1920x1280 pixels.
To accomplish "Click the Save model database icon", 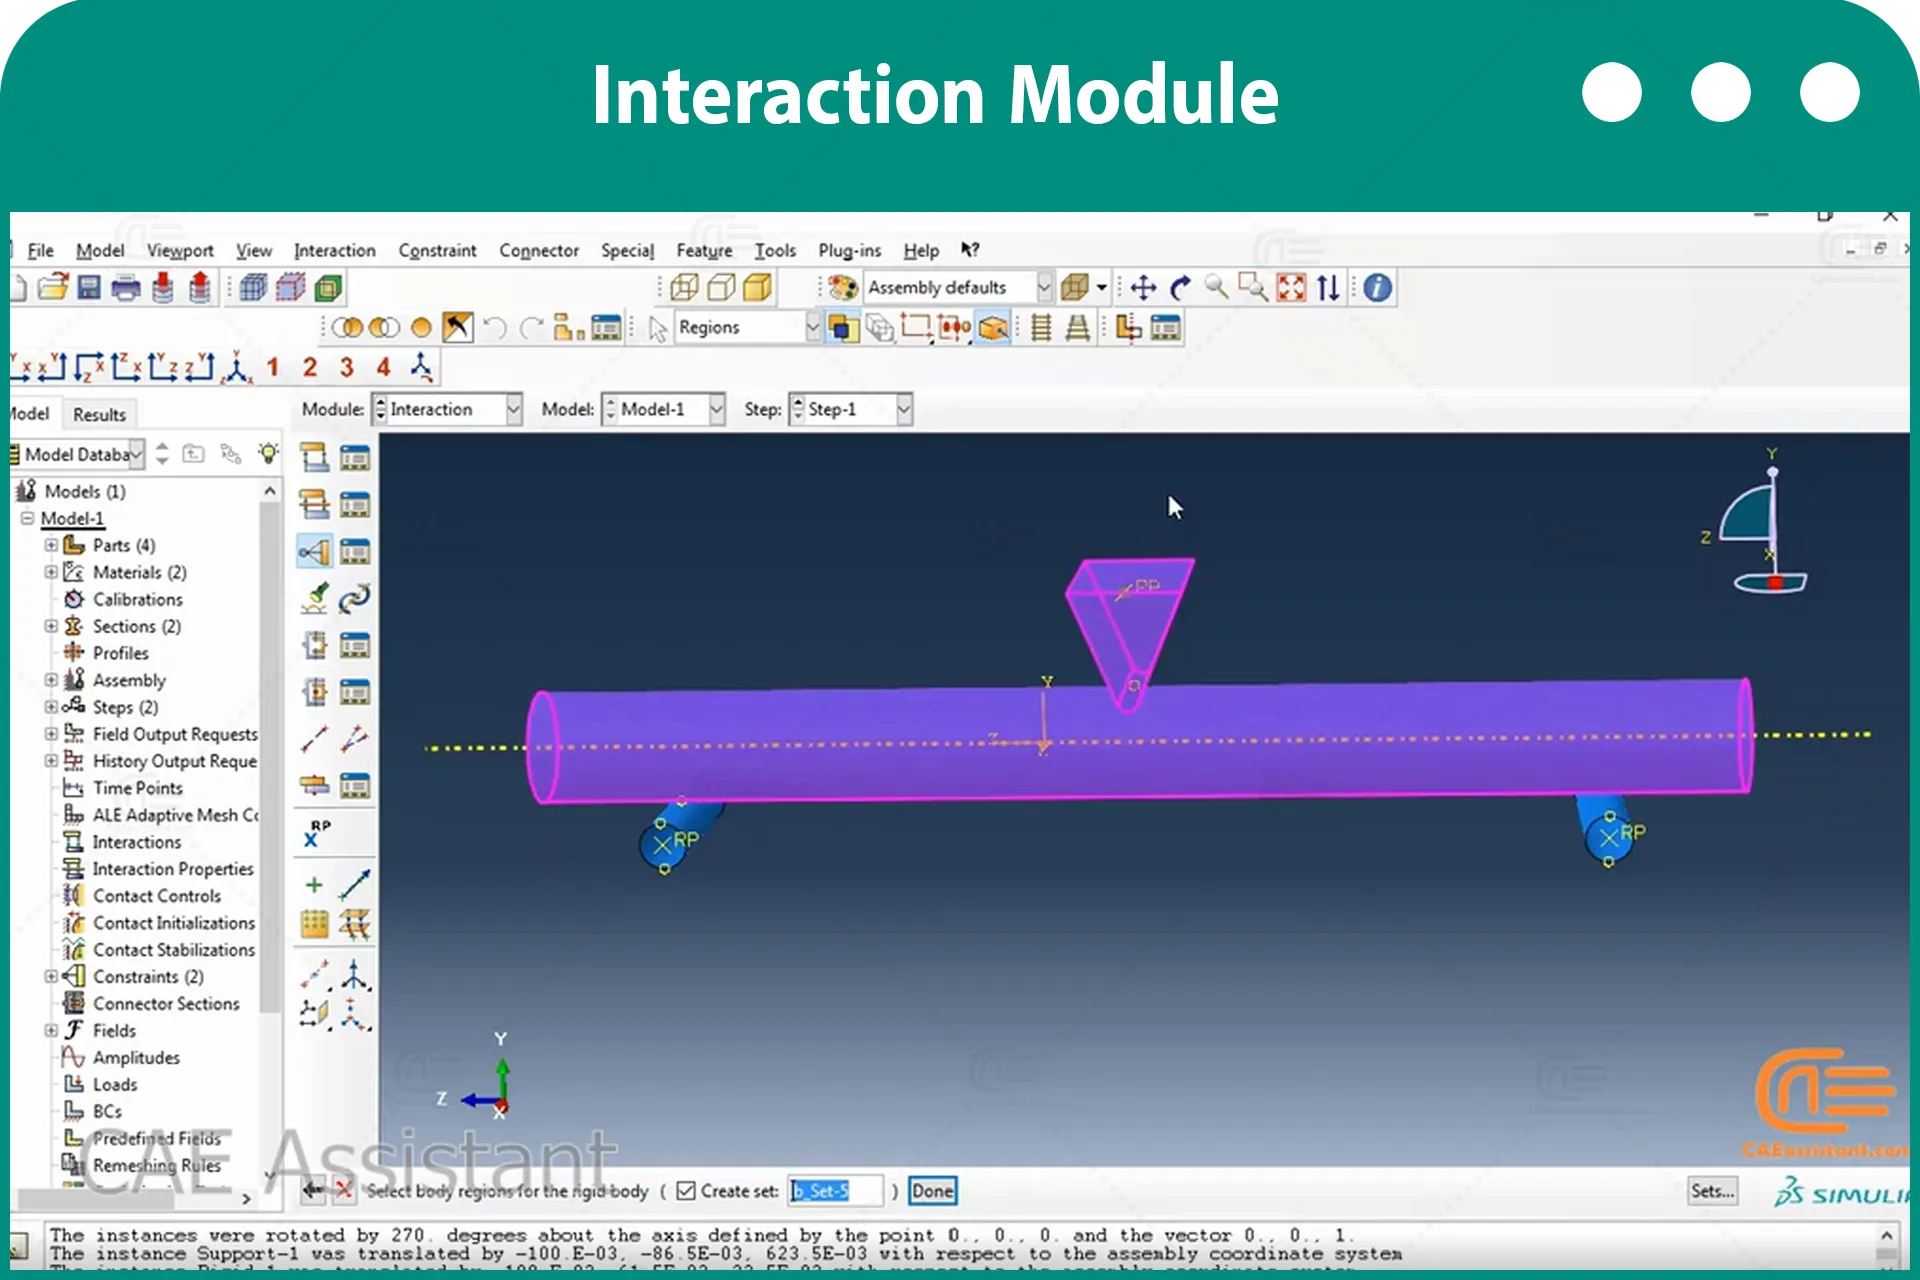I will [x=89, y=288].
